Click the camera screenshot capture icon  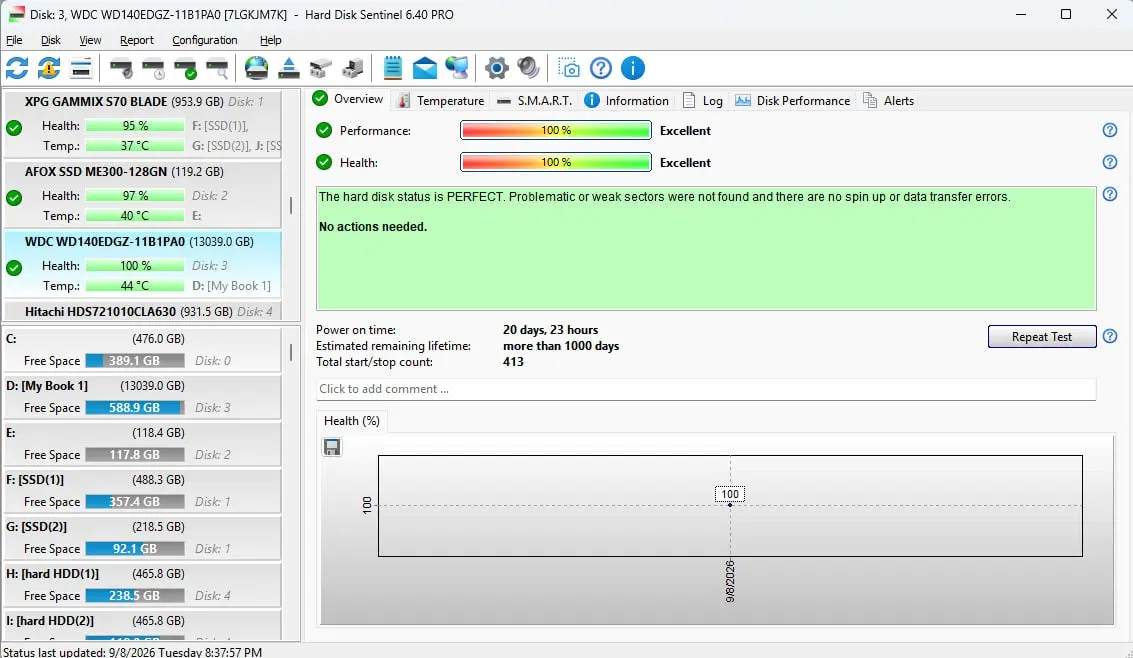pos(569,69)
